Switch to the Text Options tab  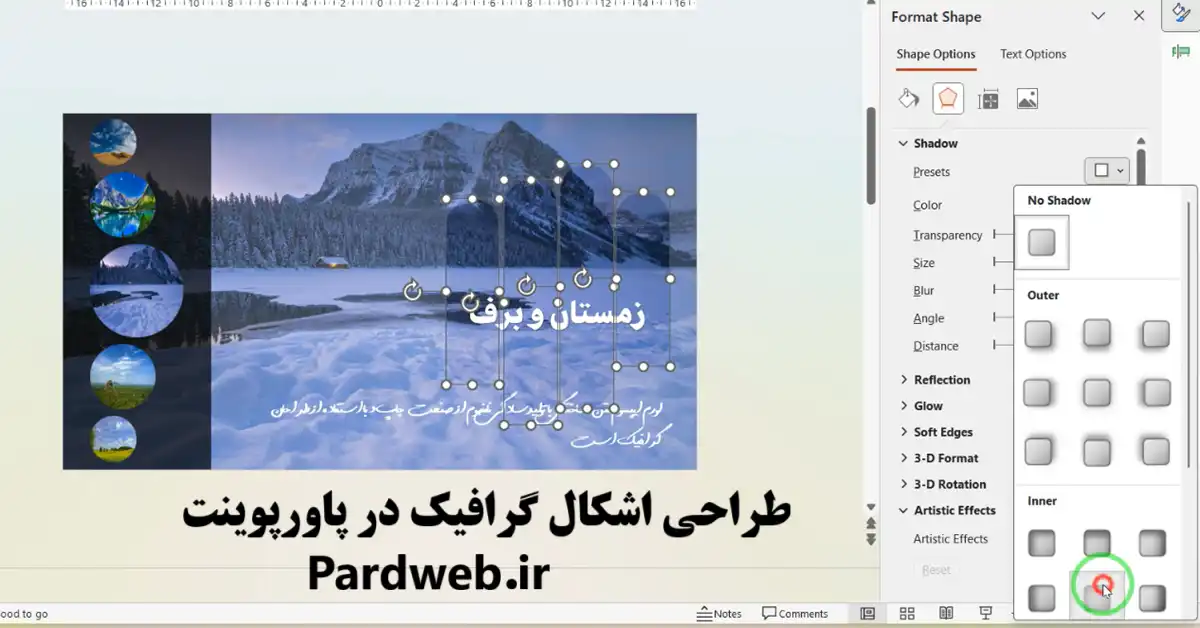1032,54
